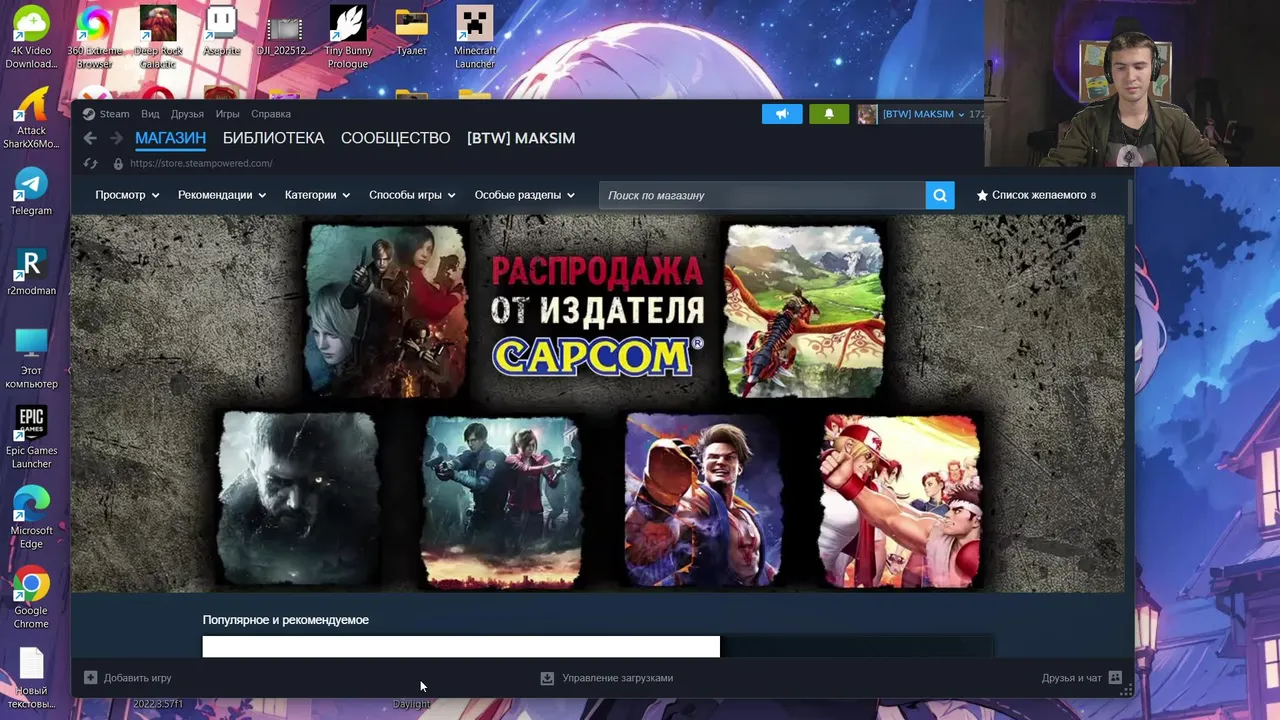Open 4K Video Downloader desktop icon
Viewport: 1280px width, 720px height.
(31, 38)
